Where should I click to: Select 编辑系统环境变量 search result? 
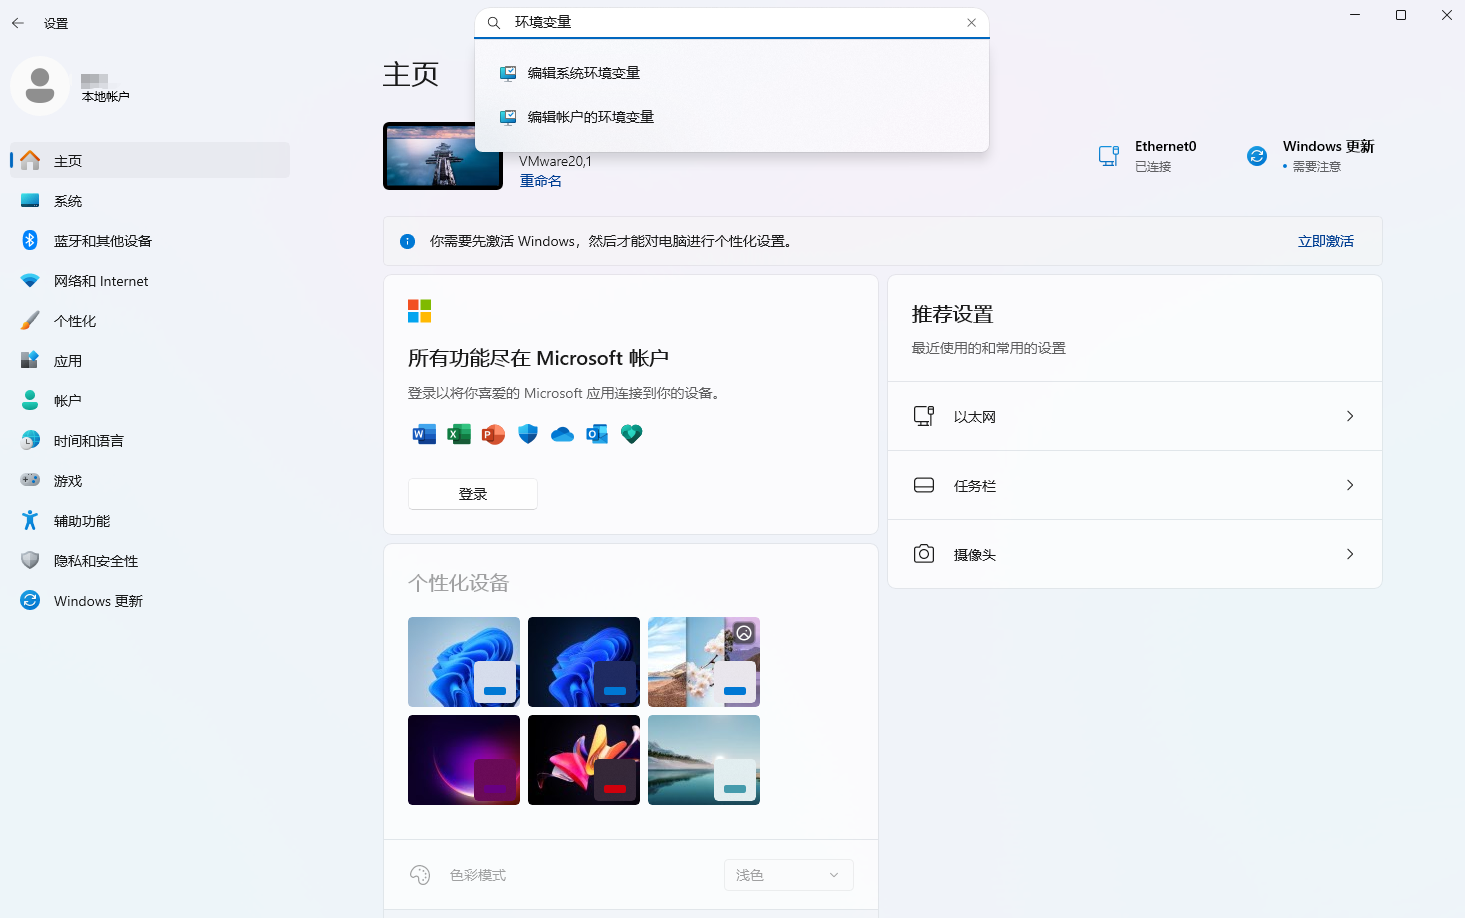click(x=583, y=73)
